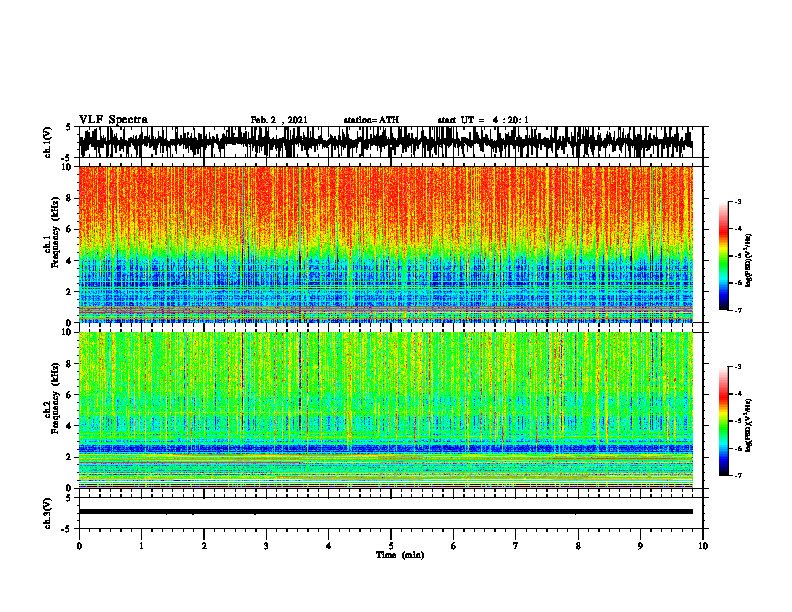Click the ch.3 flat black voltage trace

[385, 512]
